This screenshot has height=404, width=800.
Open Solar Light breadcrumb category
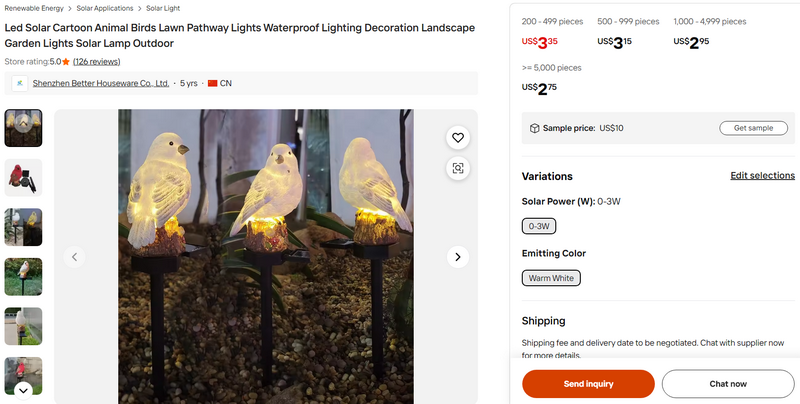click(163, 8)
